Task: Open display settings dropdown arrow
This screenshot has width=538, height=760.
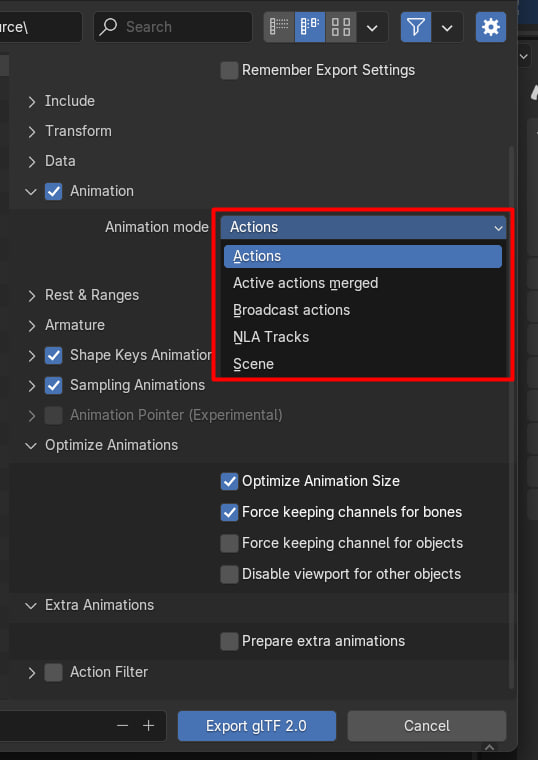Action: tap(372, 28)
